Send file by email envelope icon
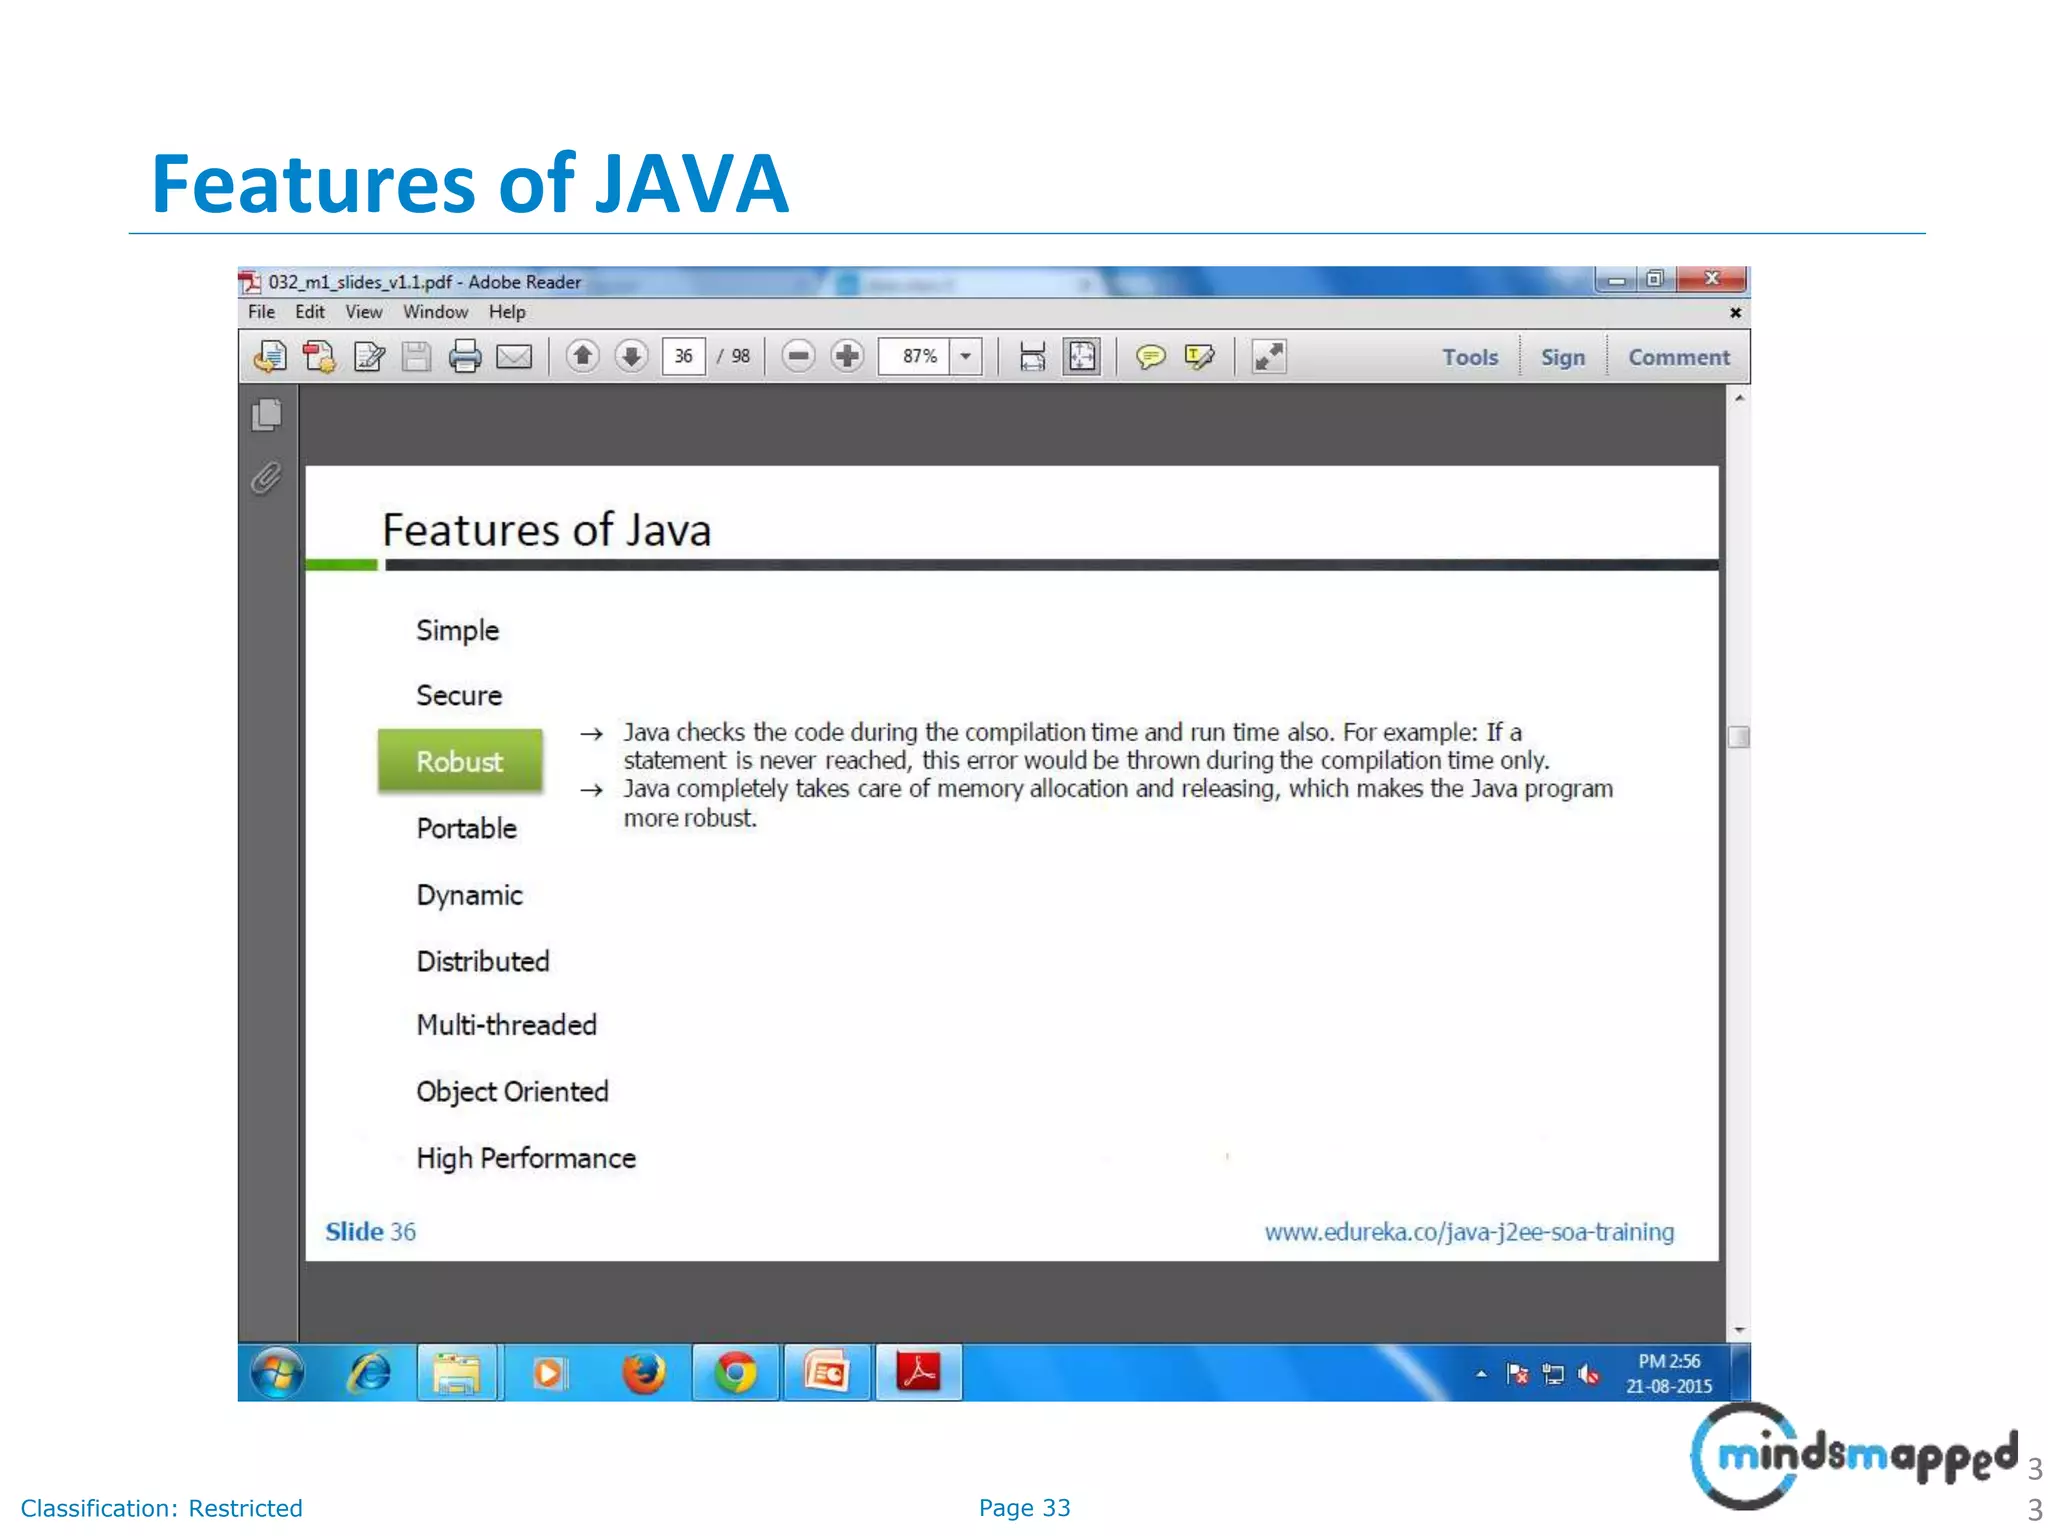The height and width of the screenshot is (1536, 2048). [x=514, y=357]
